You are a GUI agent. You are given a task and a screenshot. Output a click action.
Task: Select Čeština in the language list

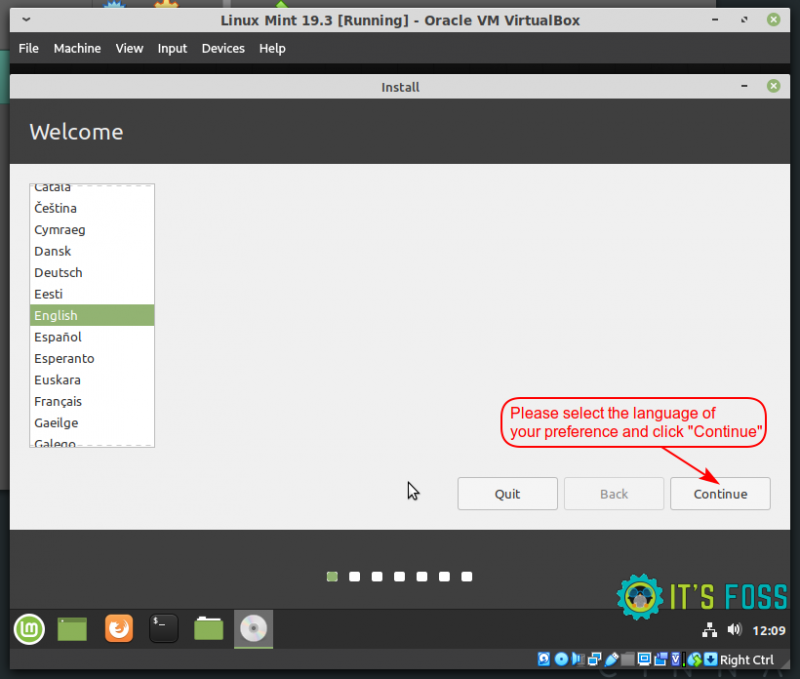click(92, 208)
